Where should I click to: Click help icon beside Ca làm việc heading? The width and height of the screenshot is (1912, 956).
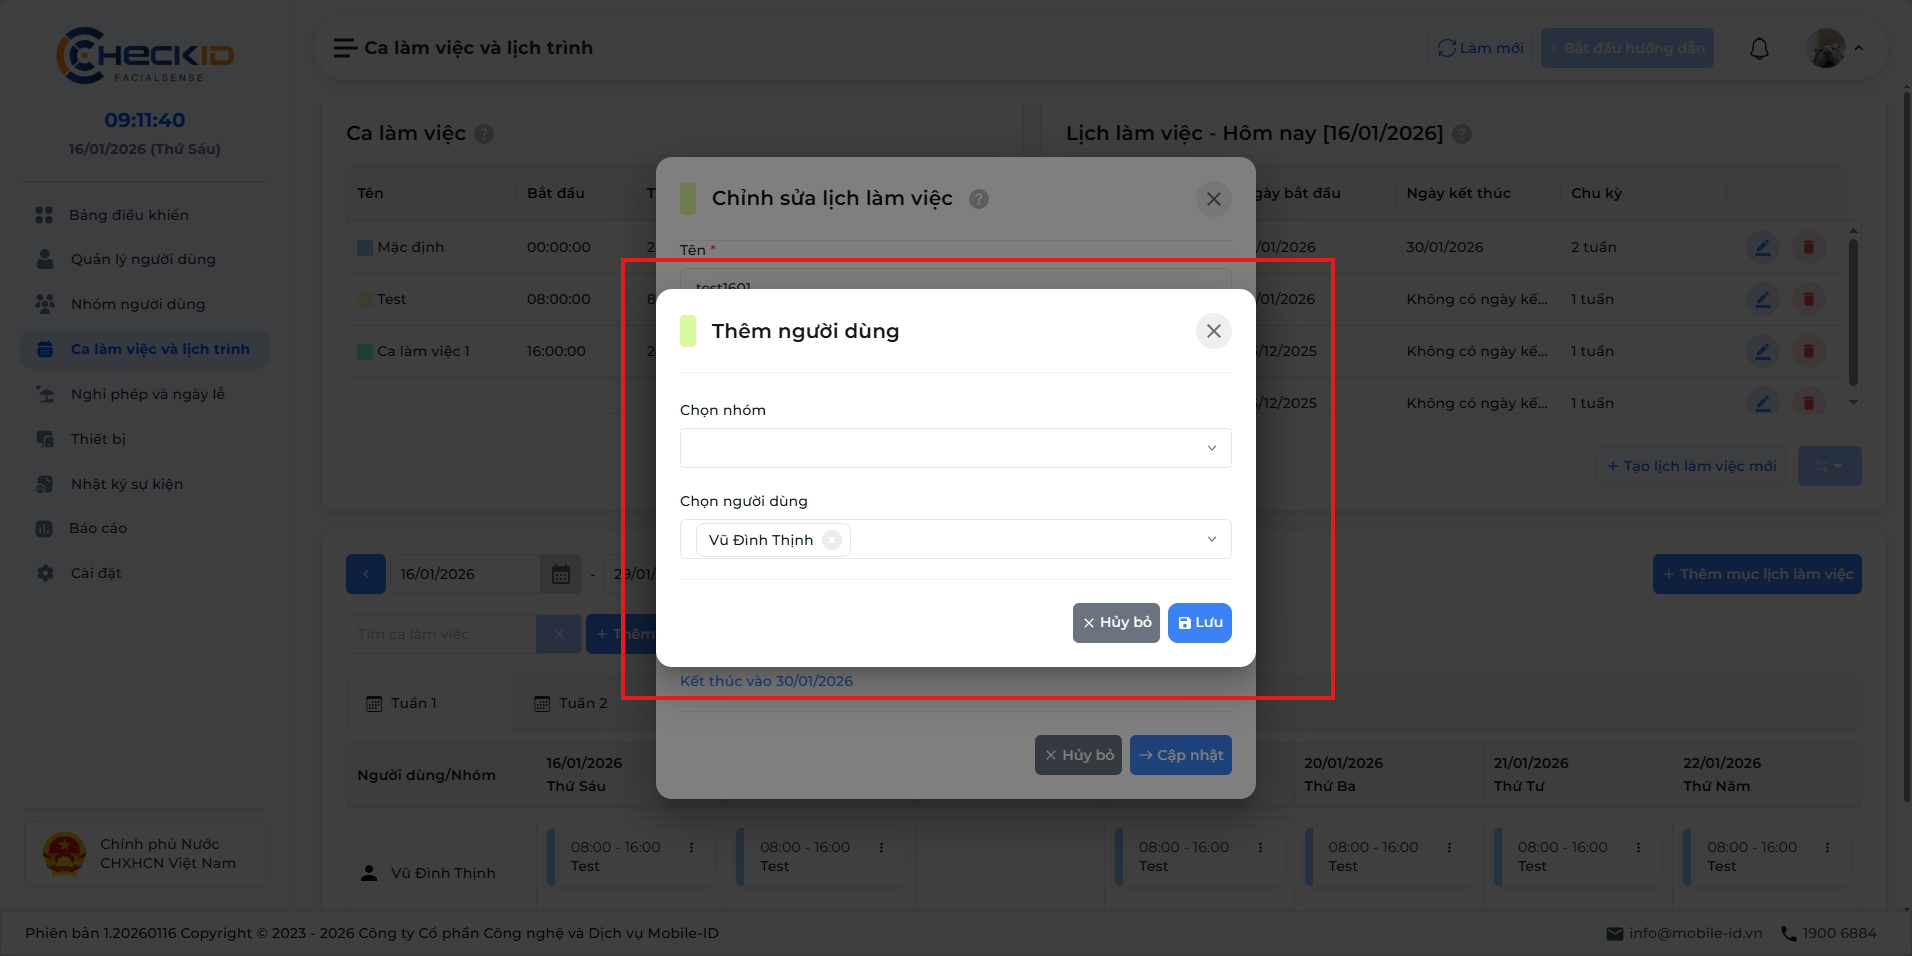(484, 134)
